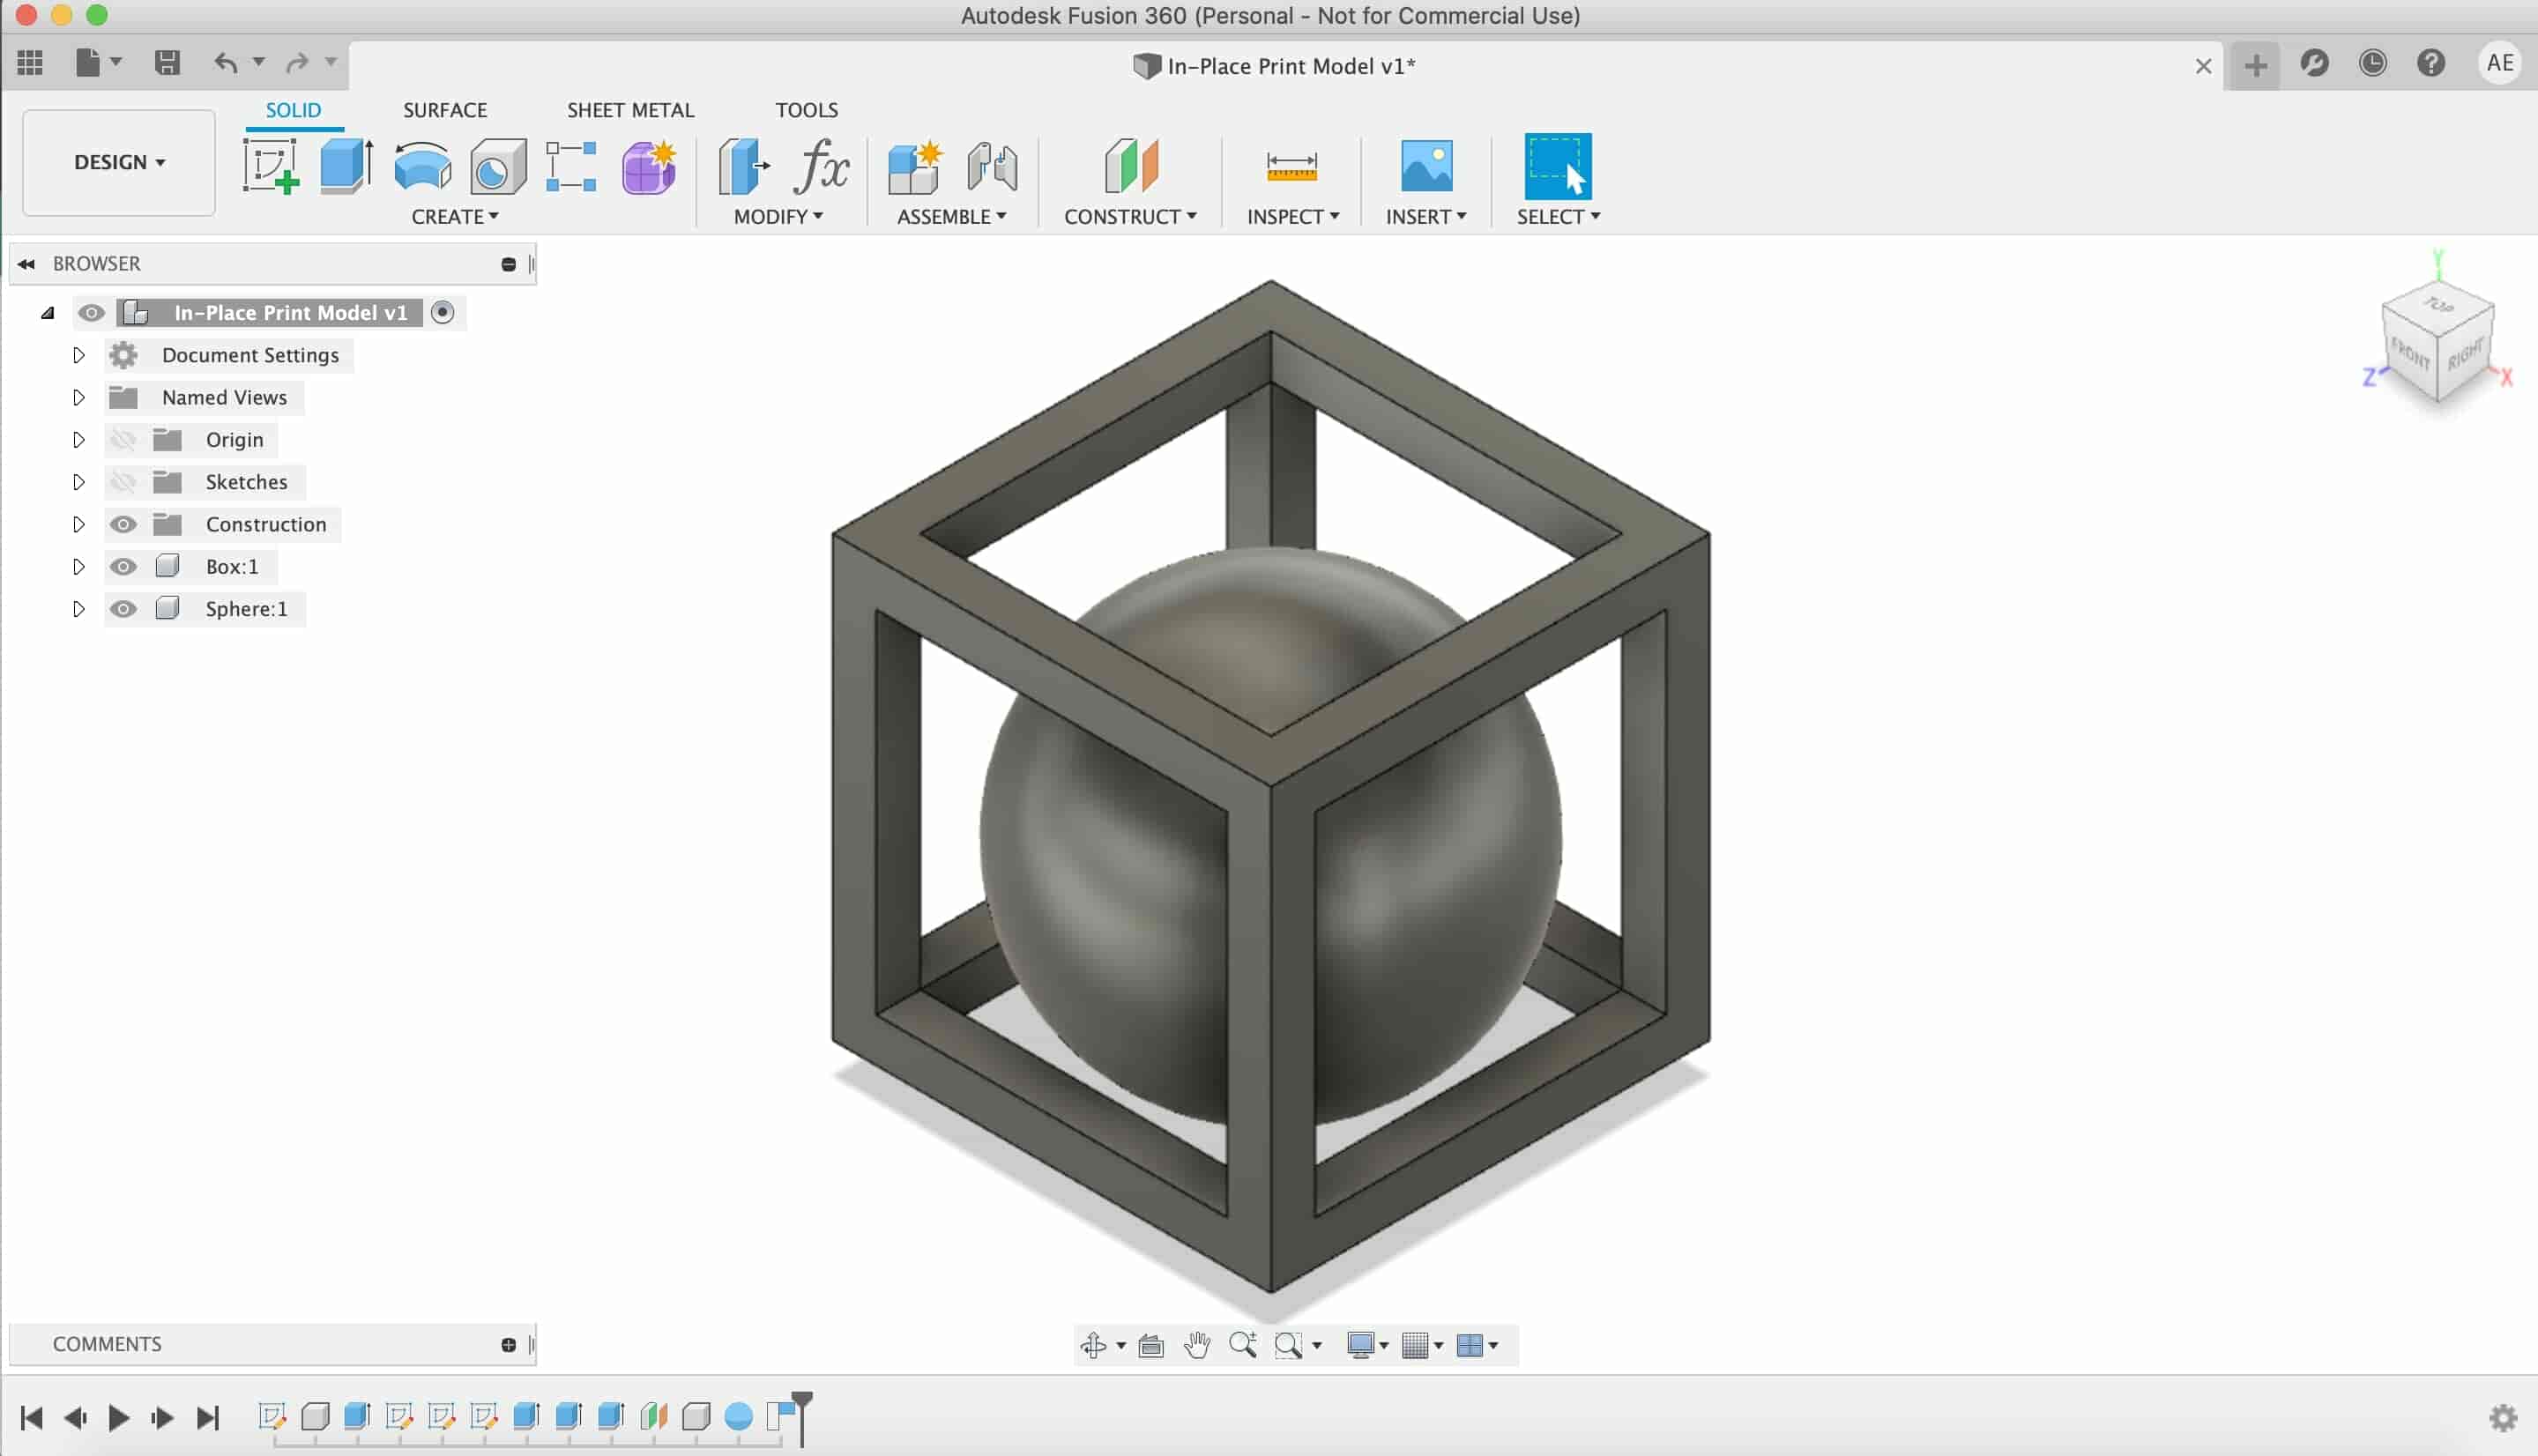Hide the Box:1 component
This screenshot has height=1456, width=2538.
pos(123,566)
